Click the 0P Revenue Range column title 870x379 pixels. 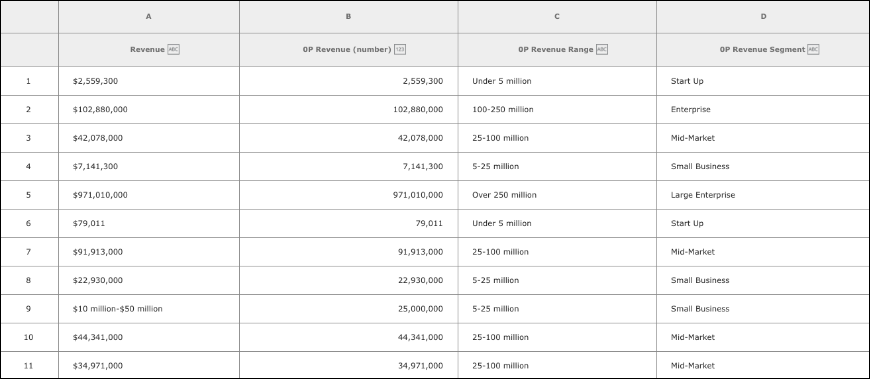click(x=556, y=49)
